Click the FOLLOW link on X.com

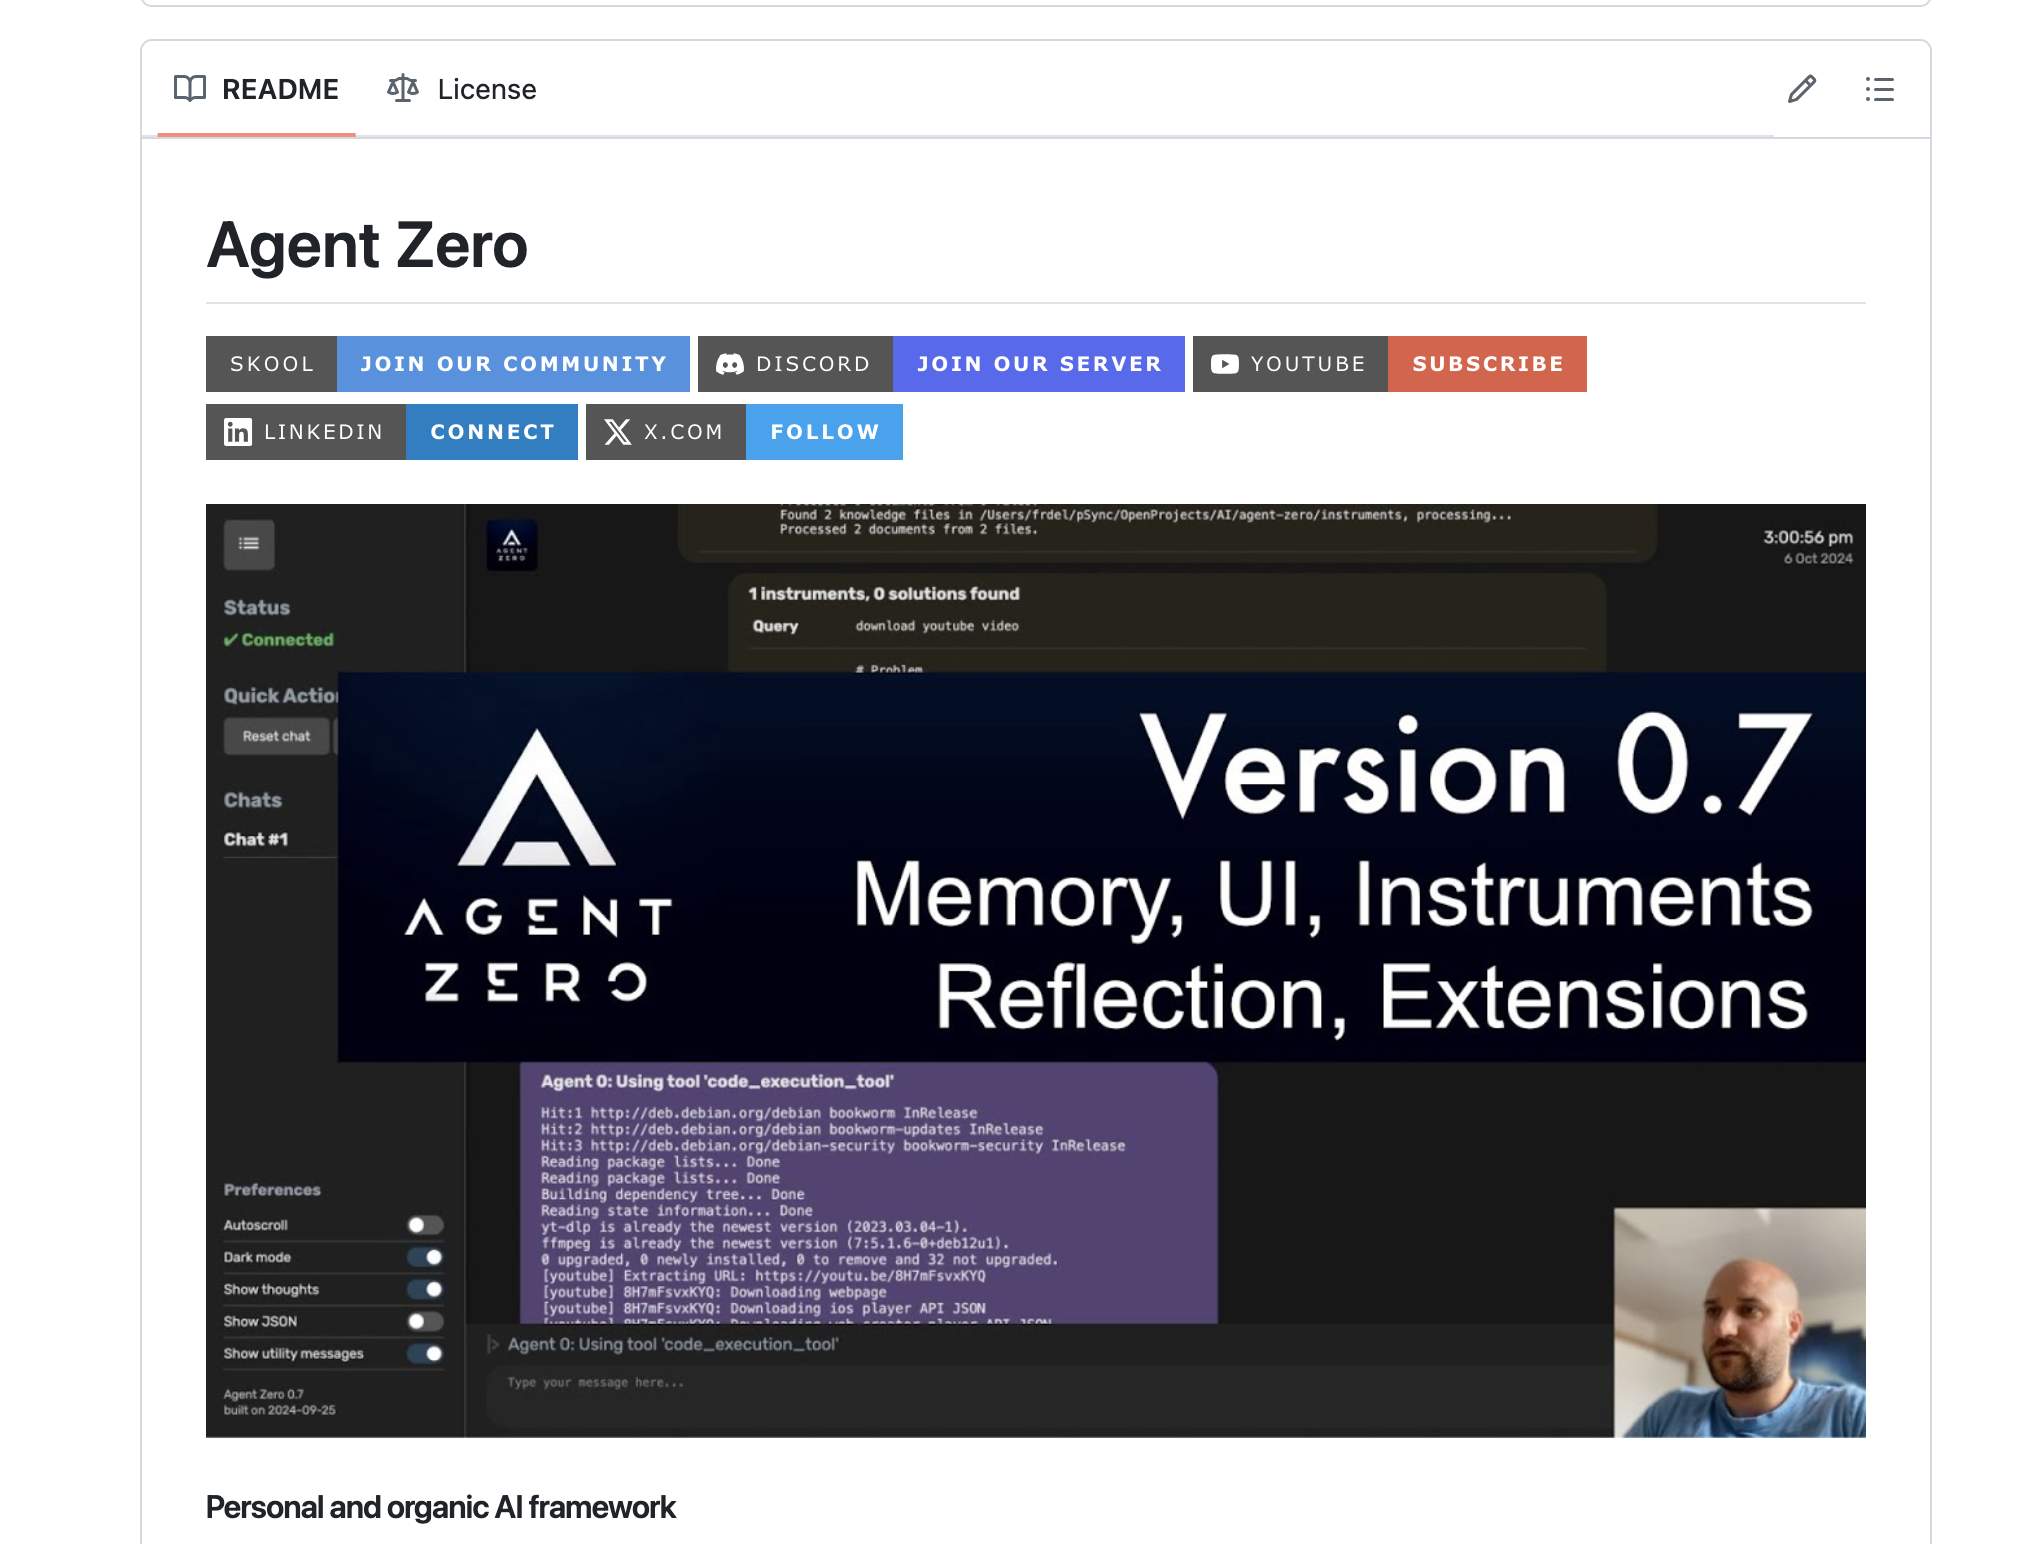pyautogui.click(x=826, y=431)
